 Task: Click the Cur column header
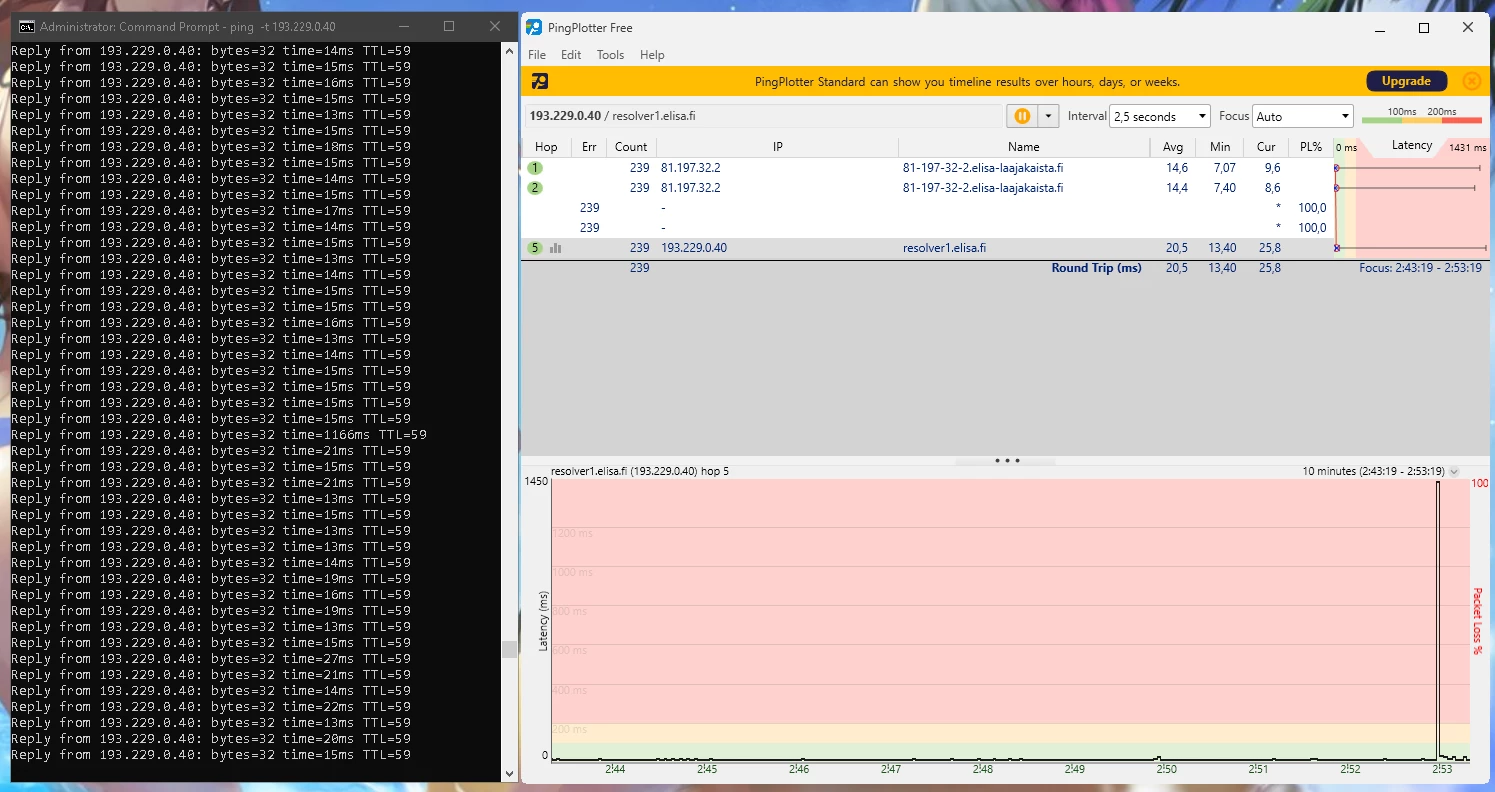(x=1266, y=147)
